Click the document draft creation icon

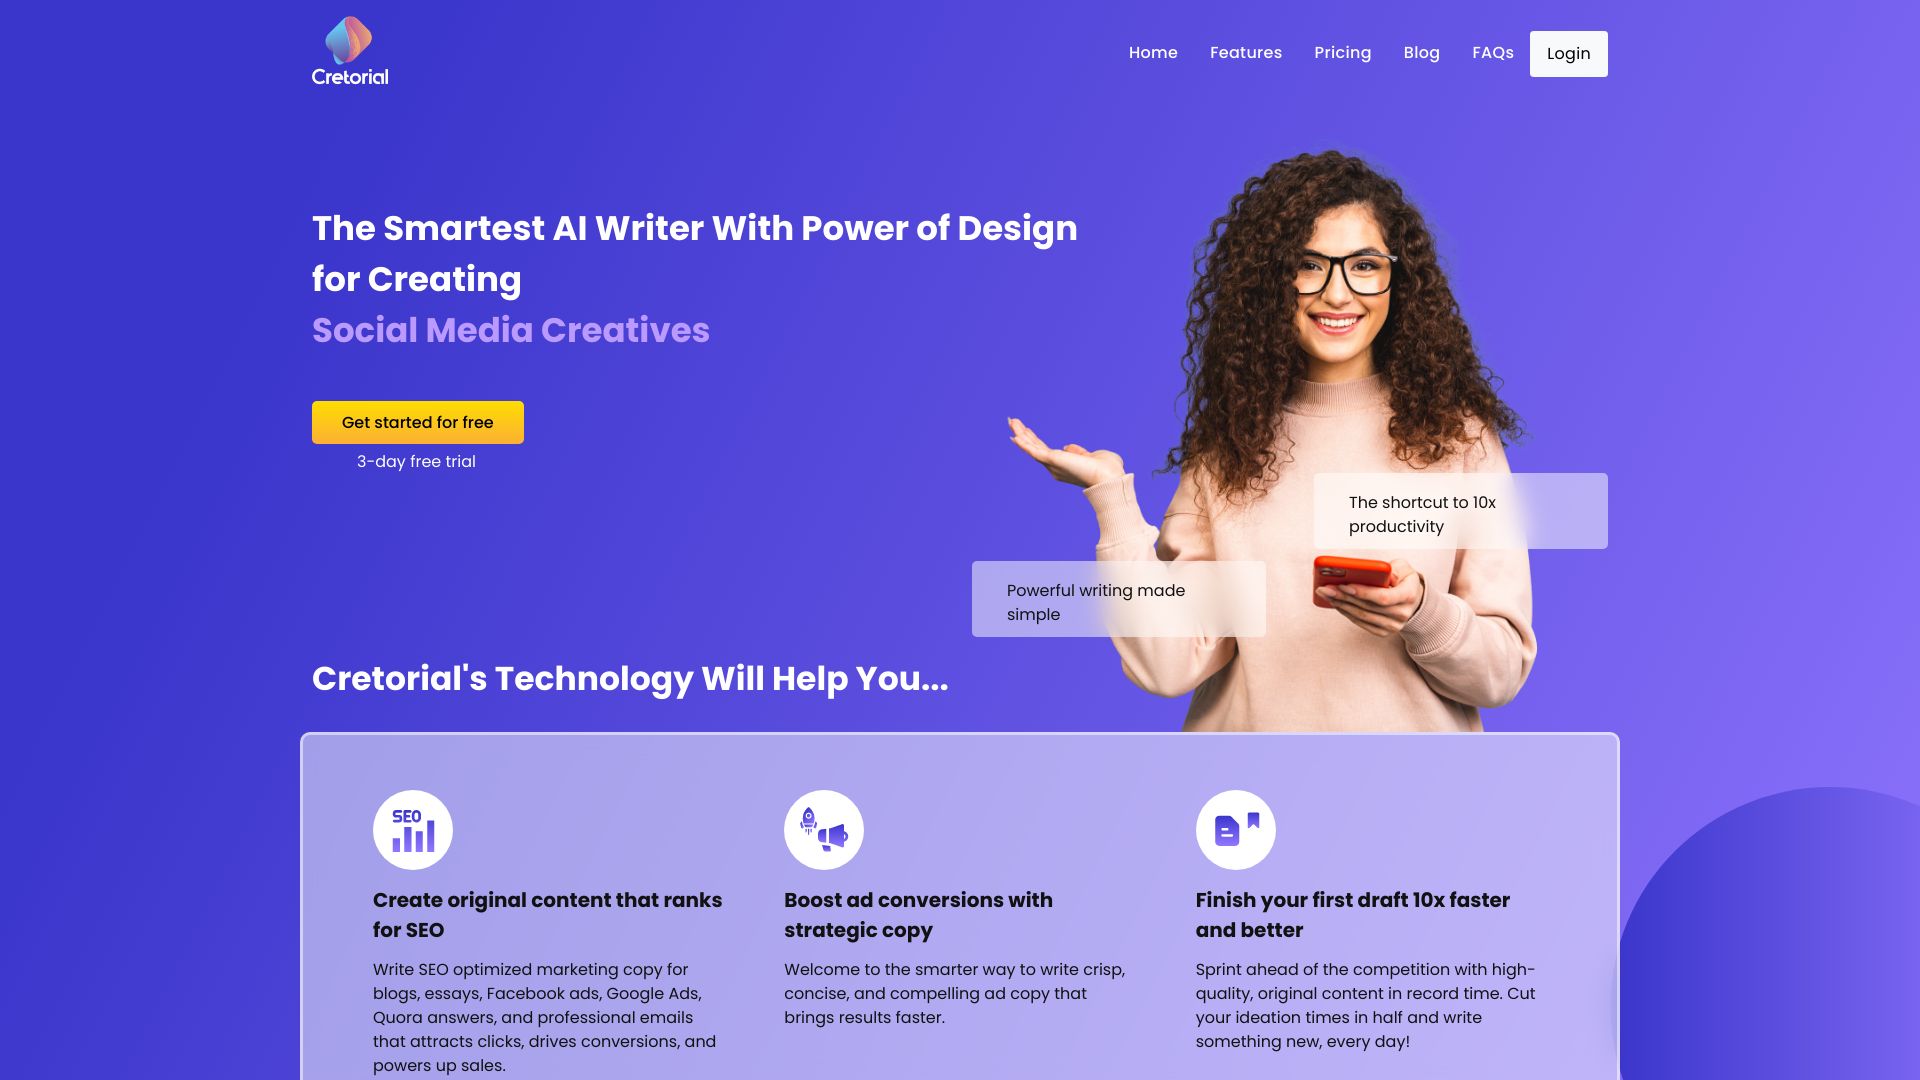(1234, 829)
